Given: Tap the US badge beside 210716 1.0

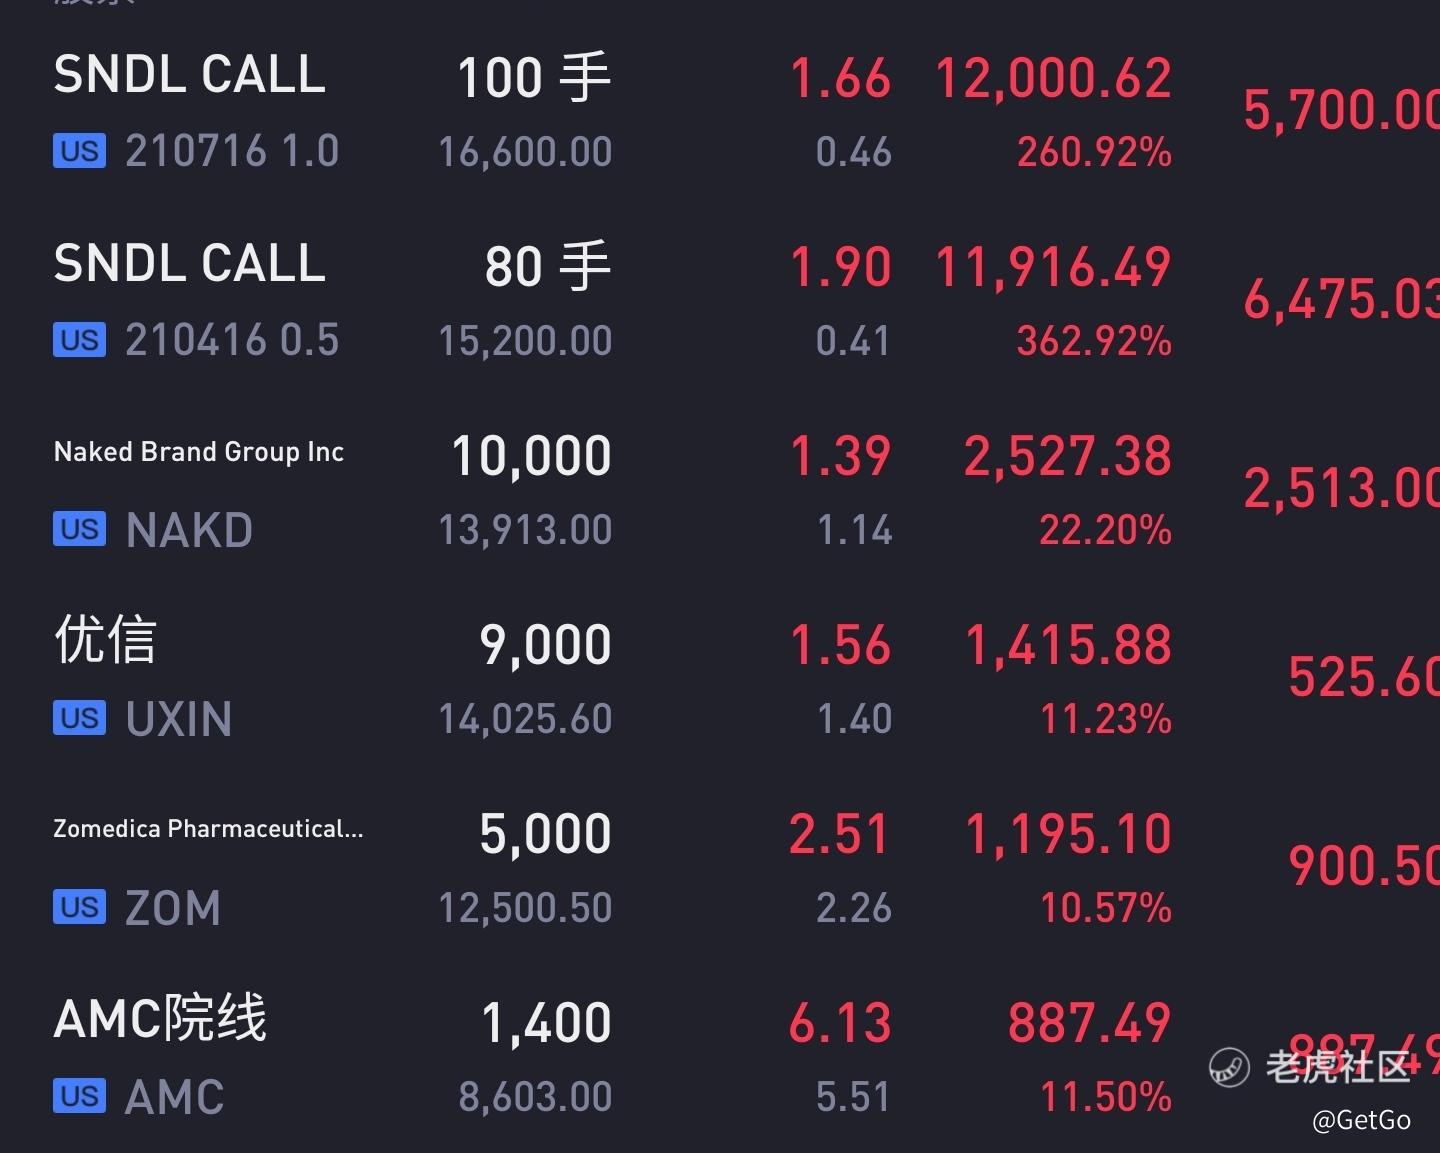Looking at the screenshot, I should [79, 152].
